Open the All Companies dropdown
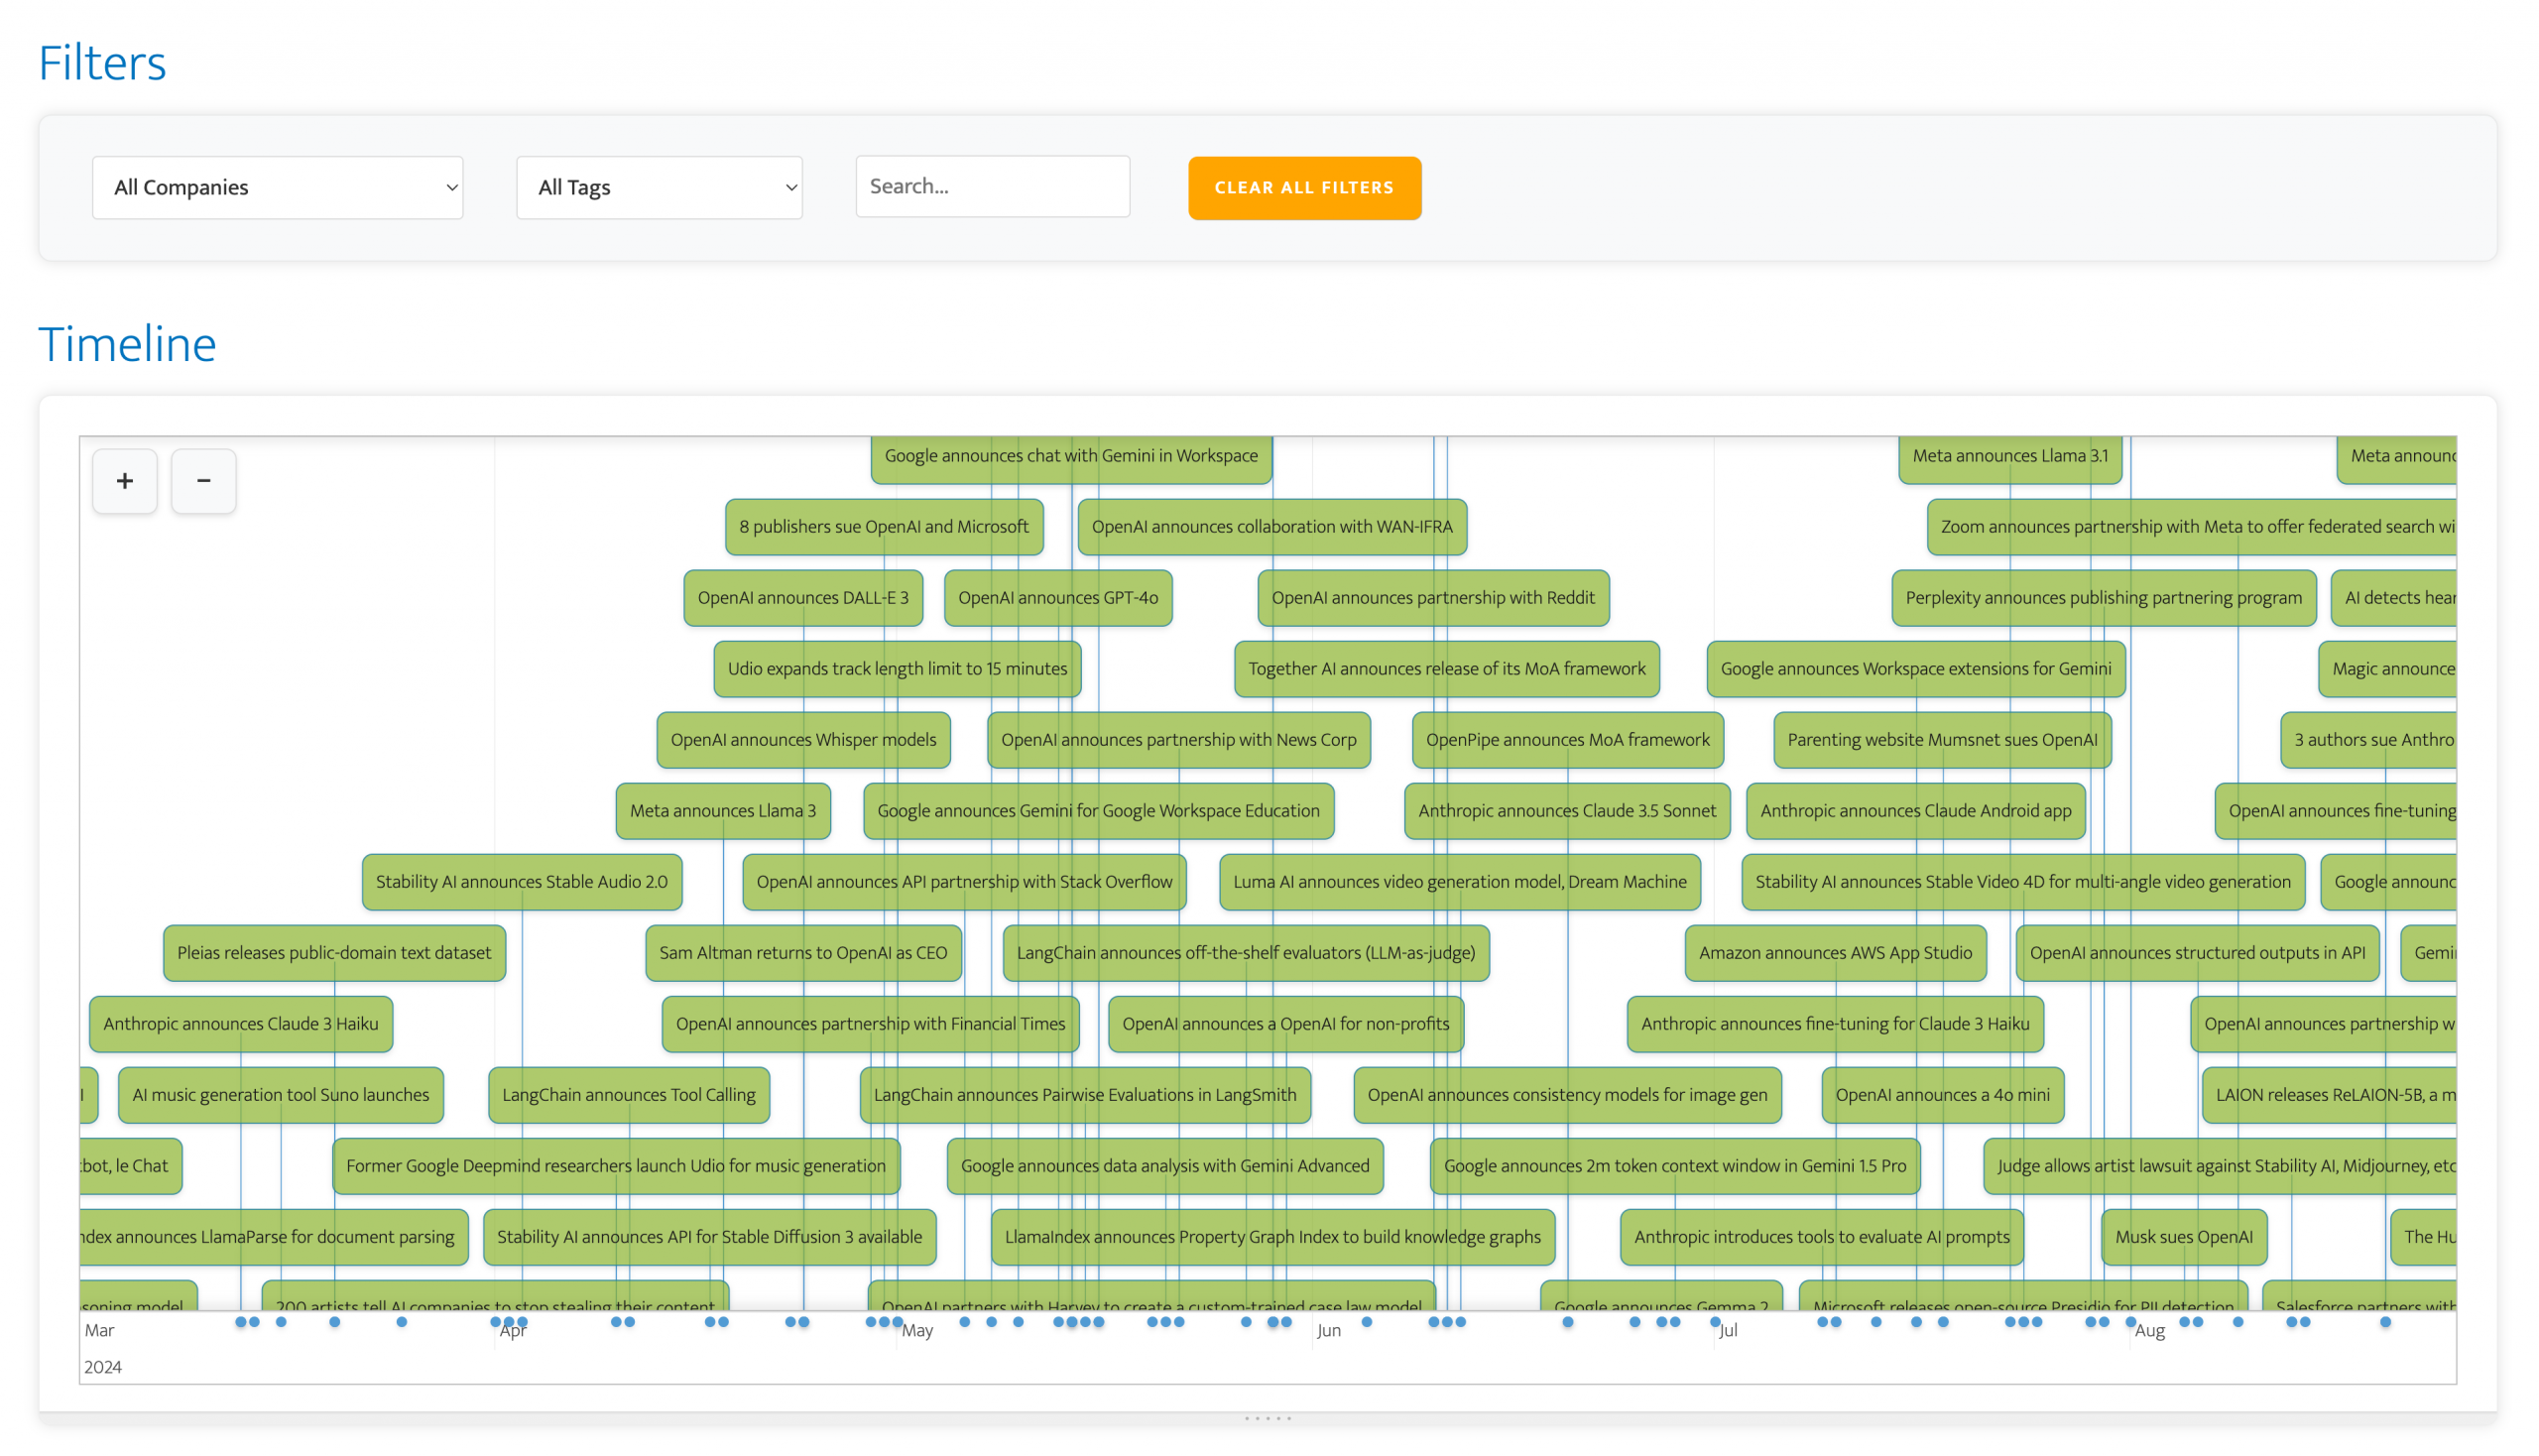The image size is (2539, 1456). click(x=277, y=187)
